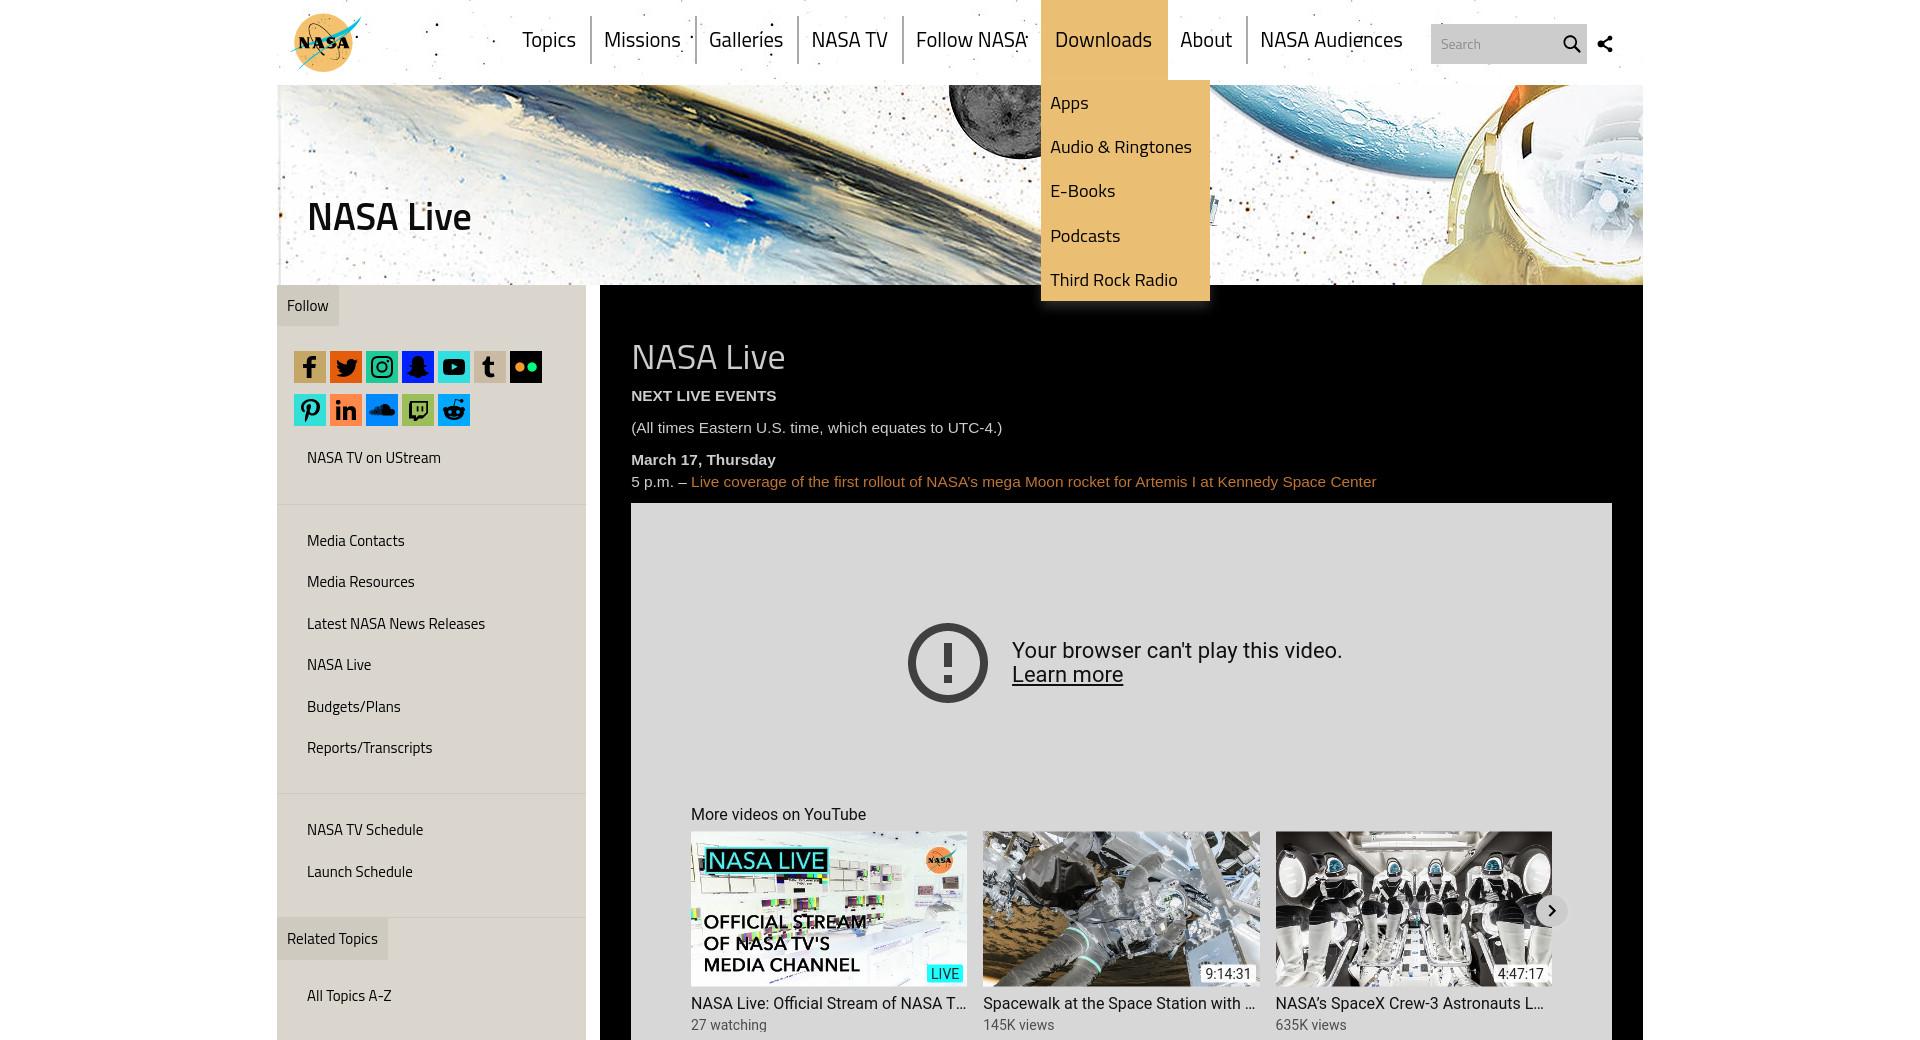Open NASA TV Schedule link
The image size is (1920, 1040).
[365, 830]
